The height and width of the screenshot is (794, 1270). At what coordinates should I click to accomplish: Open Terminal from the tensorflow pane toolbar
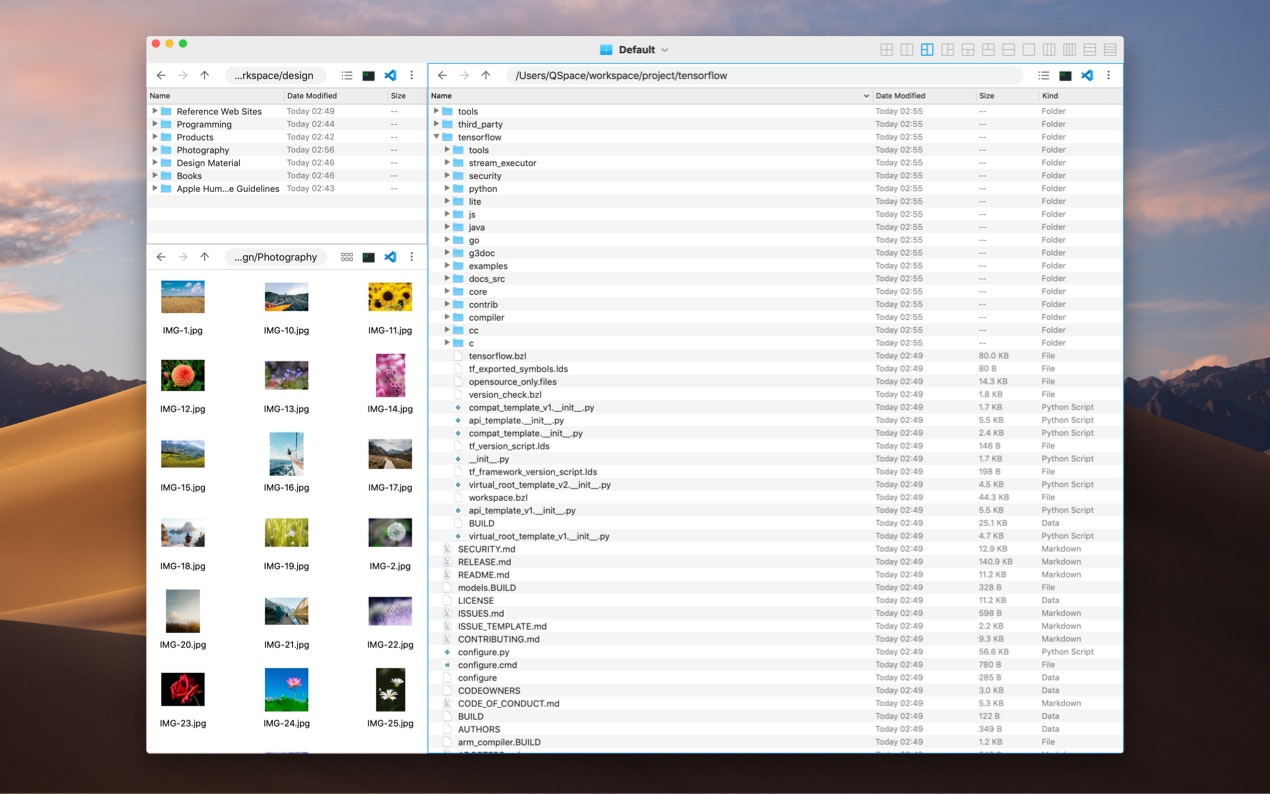pos(1065,75)
